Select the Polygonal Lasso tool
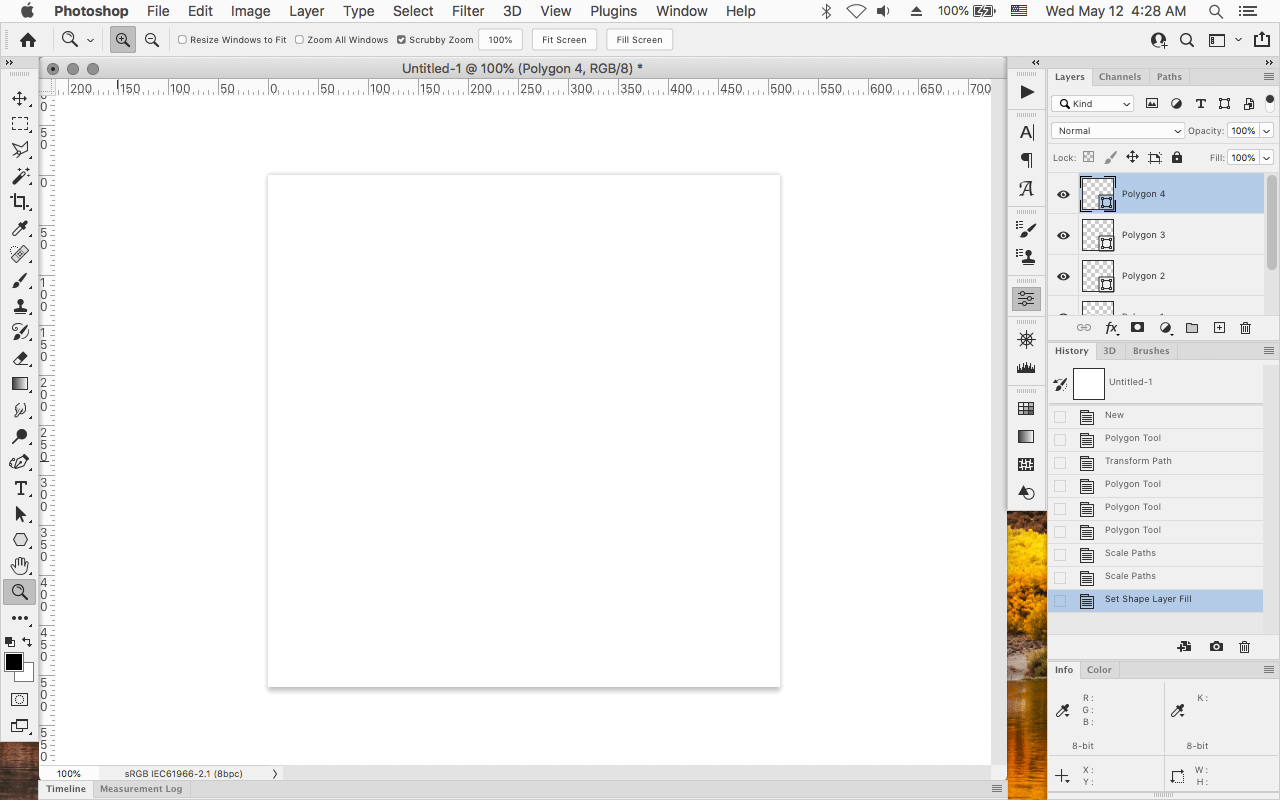Viewport: 1280px width, 800px height. coord(20,150)
